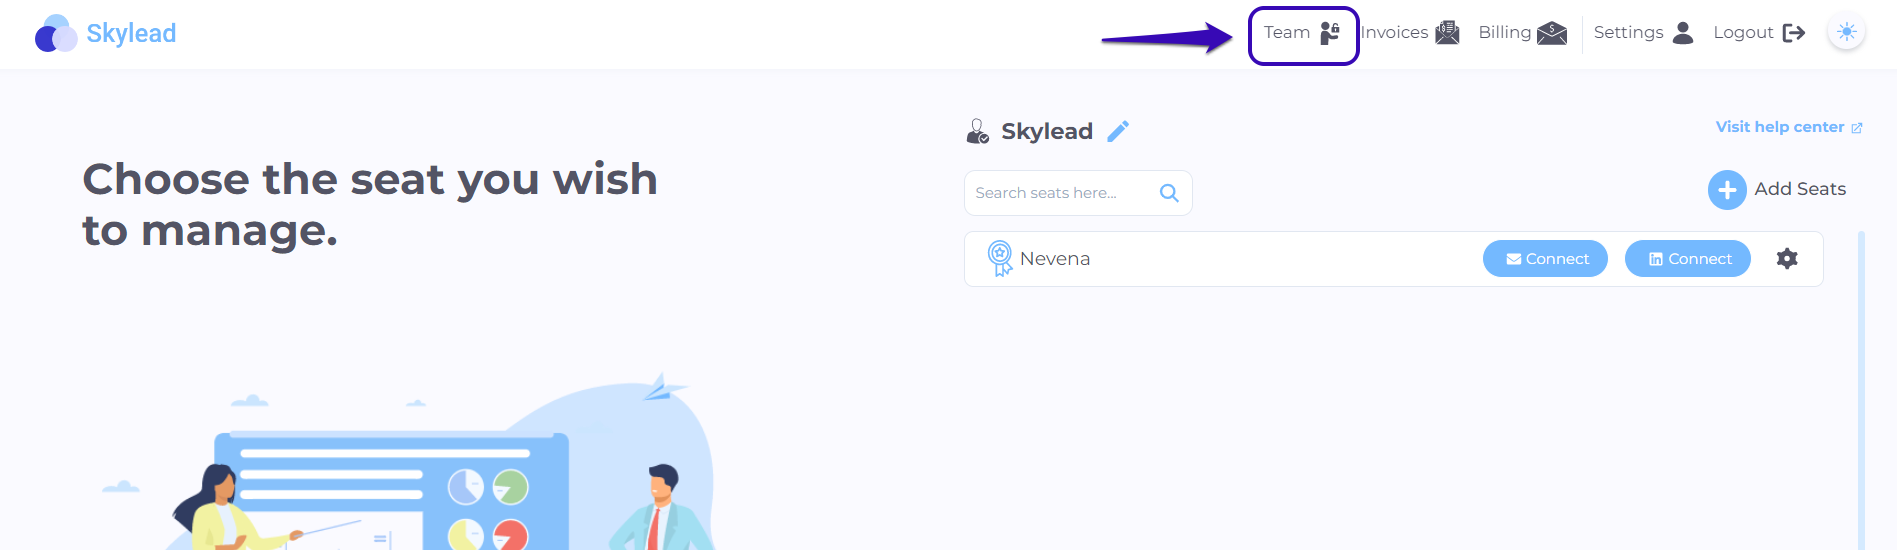This screenshot has width=1897, height=550.
Task: Open account Settings
Action: [1643, 33]
